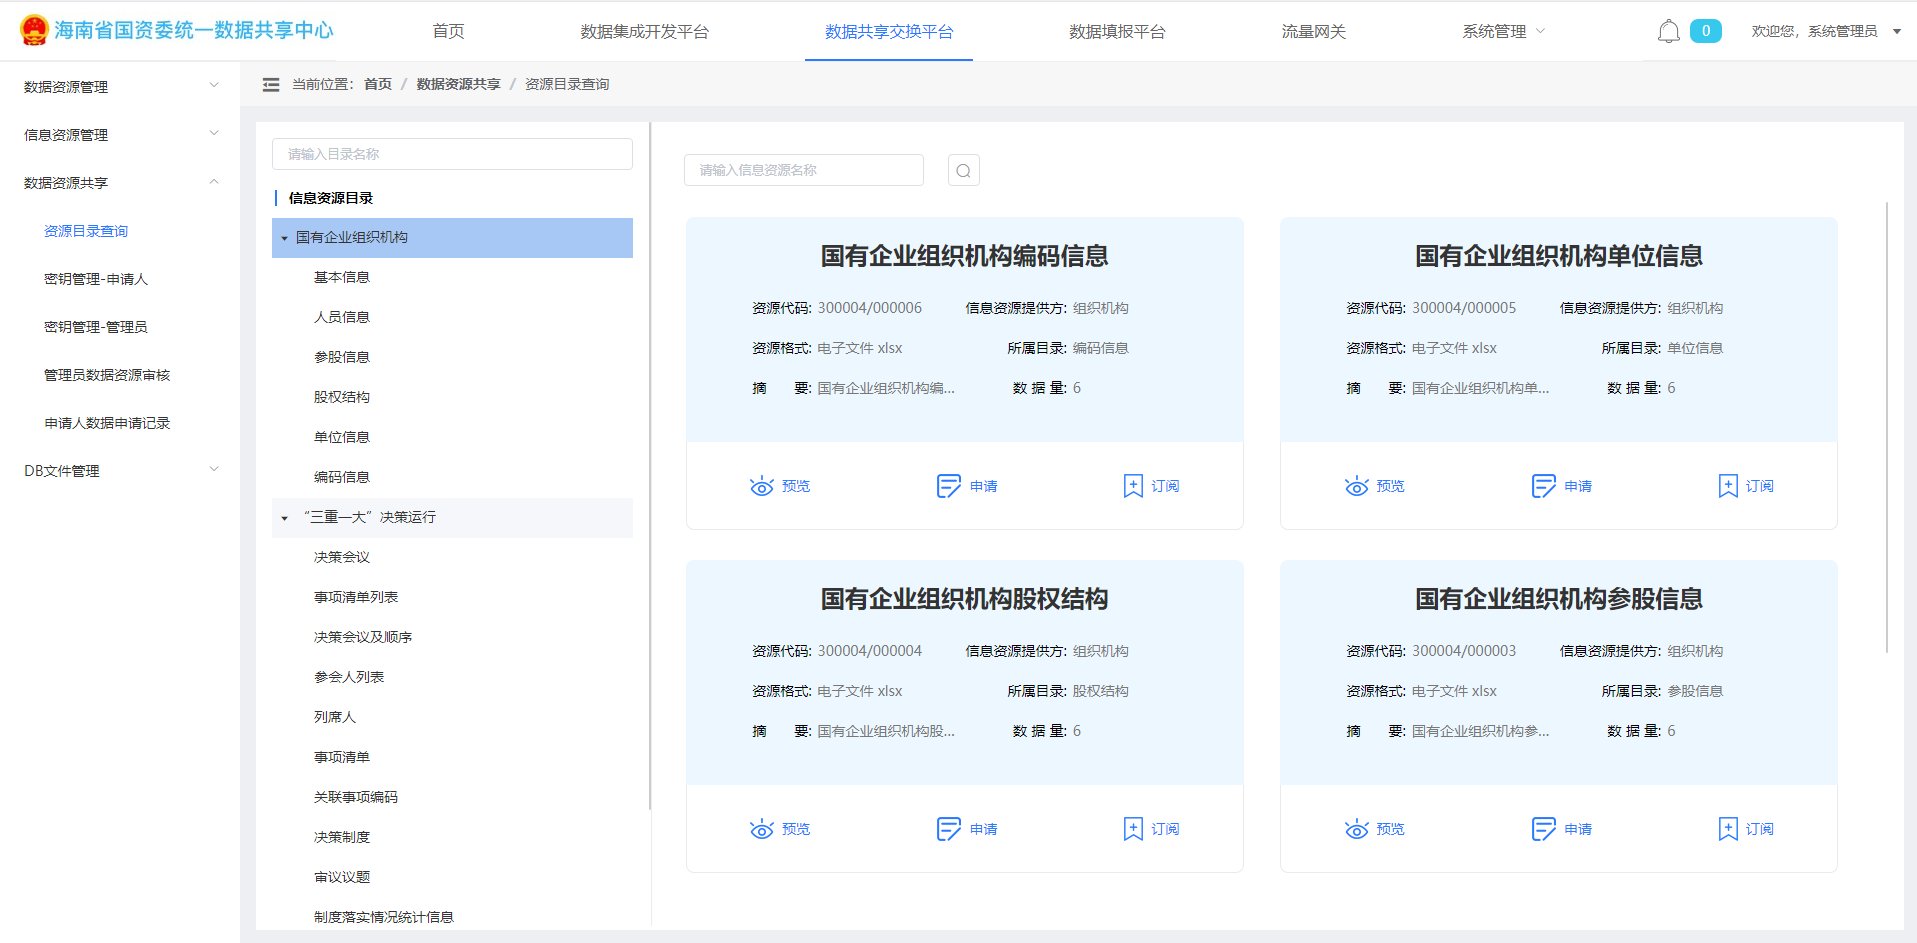This screenshot has height=943, width=1917.
Task: Open 资源目录查询 in the sidebar
Action: coord(86,231)
